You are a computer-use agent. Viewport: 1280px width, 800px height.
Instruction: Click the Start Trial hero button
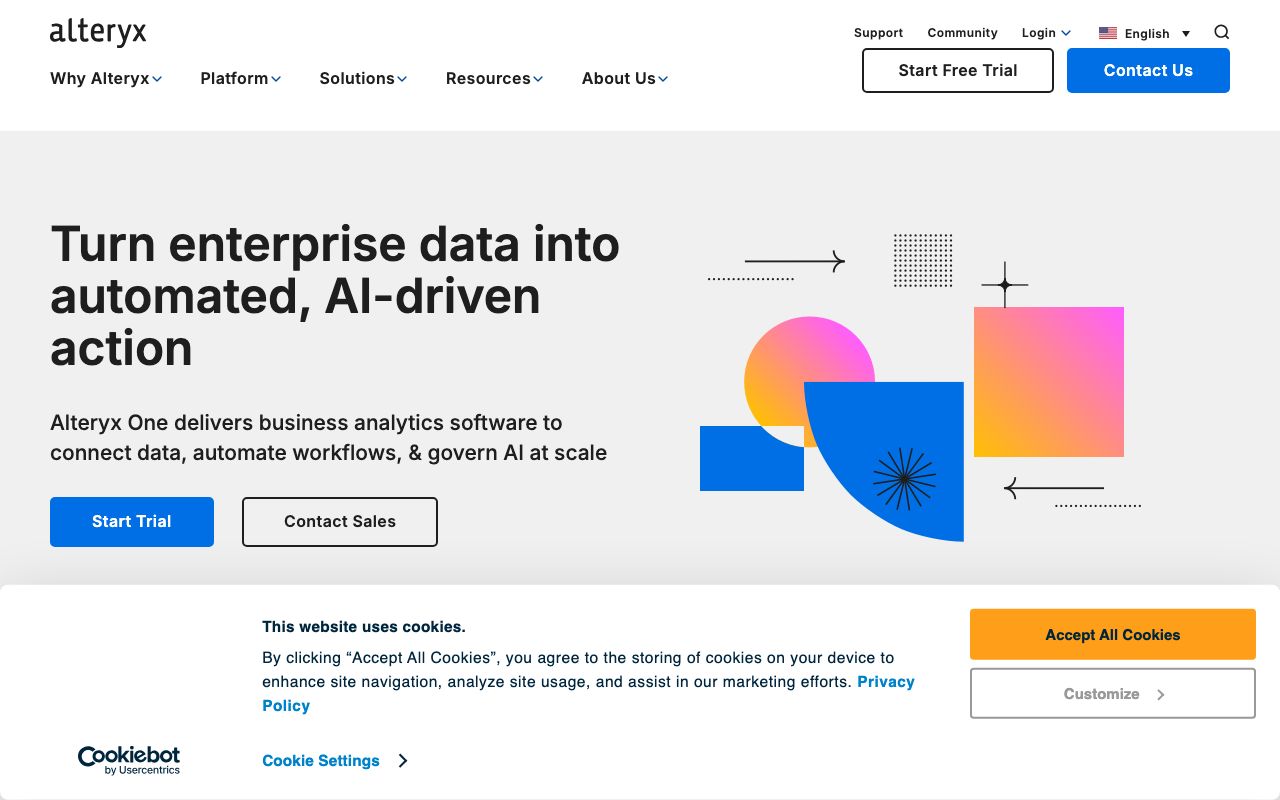click(x=132, y=522)
